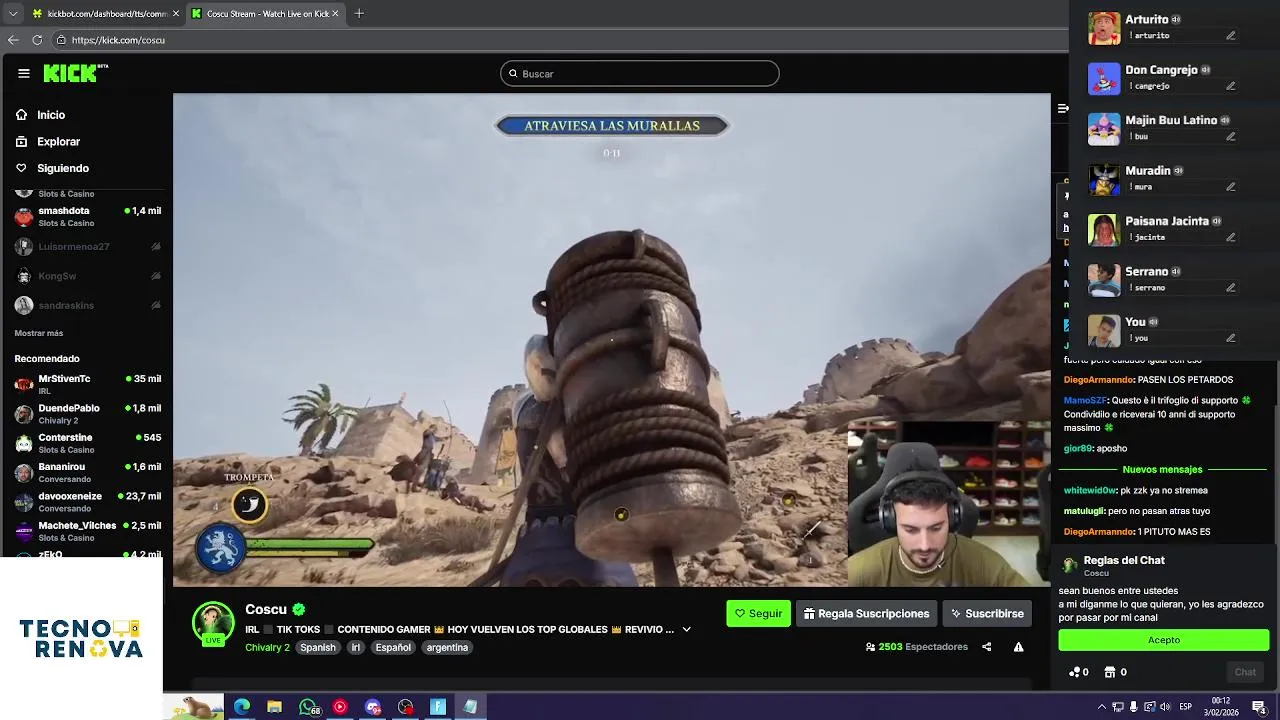Go to Inicio in the sidebar
The height and width of the screenshot is (720, 1280).
pyautogui.click(x=51, y=115)
